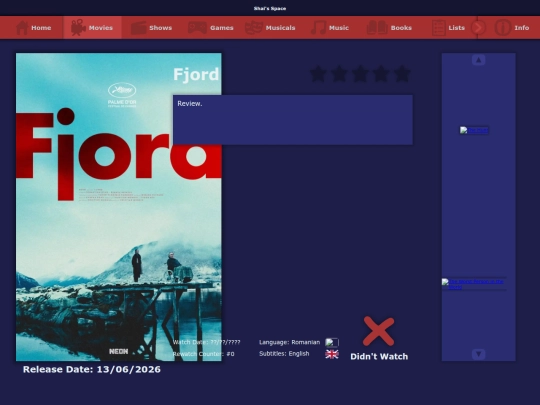Open the Movies section
Screen dimensions: 540x405
[92, 28]
